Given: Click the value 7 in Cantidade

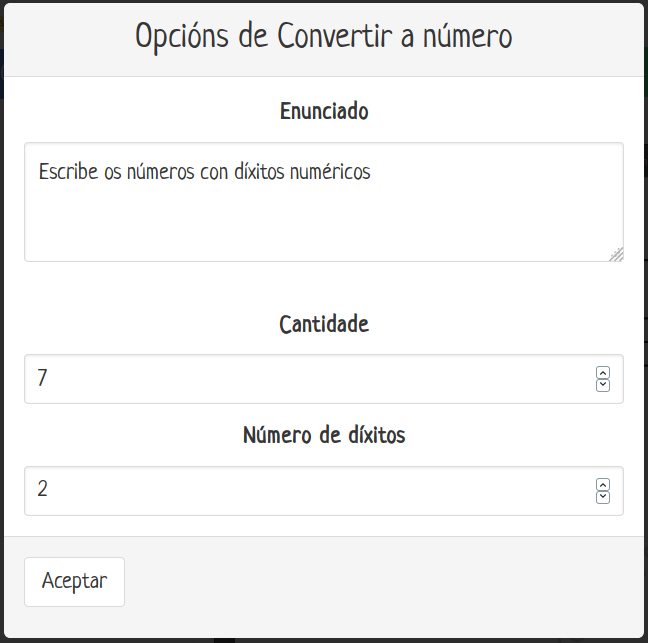Looking at the screenshot, I should tap(43, 379).
